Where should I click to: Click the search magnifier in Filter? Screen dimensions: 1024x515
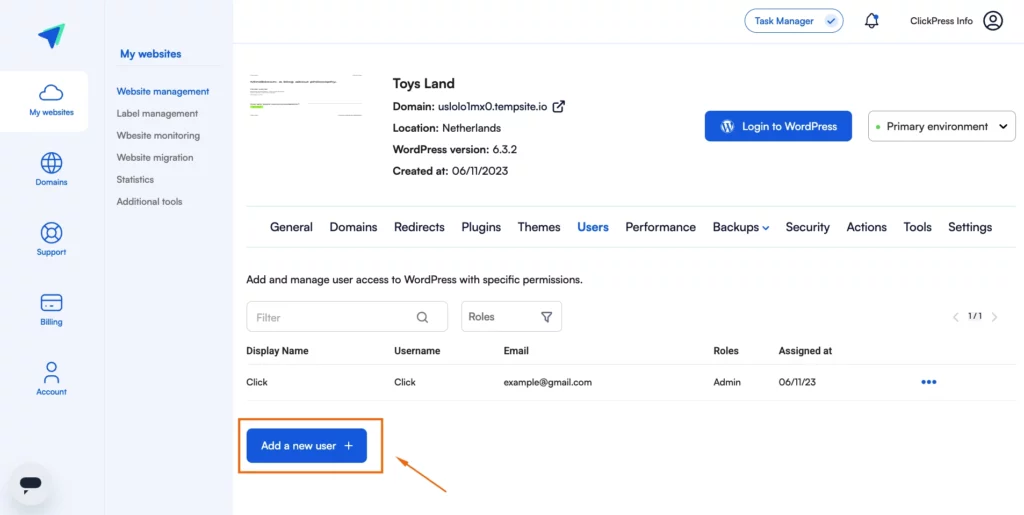coord(423,317)
